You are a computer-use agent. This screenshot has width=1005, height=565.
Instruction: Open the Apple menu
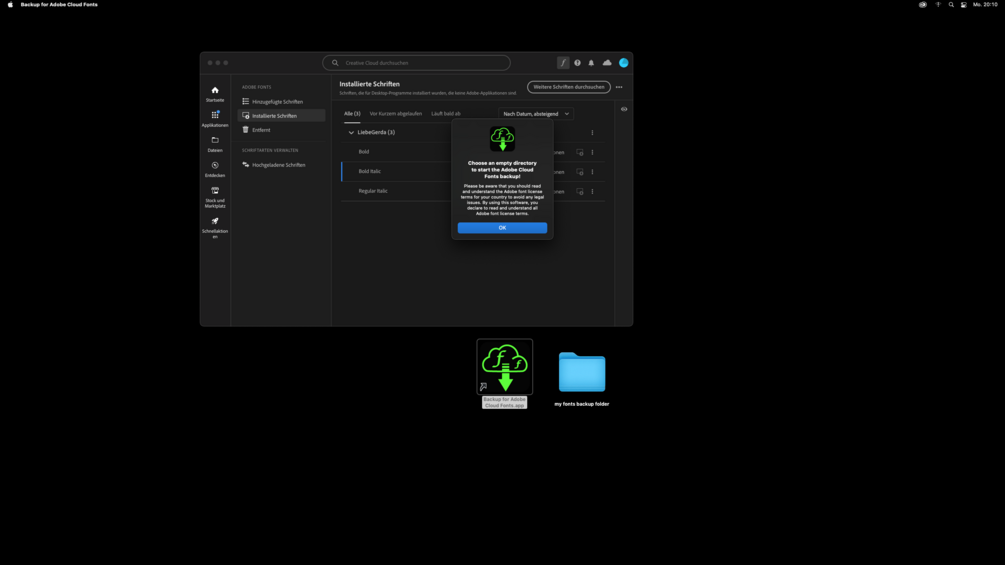click(x=10, y=4)
